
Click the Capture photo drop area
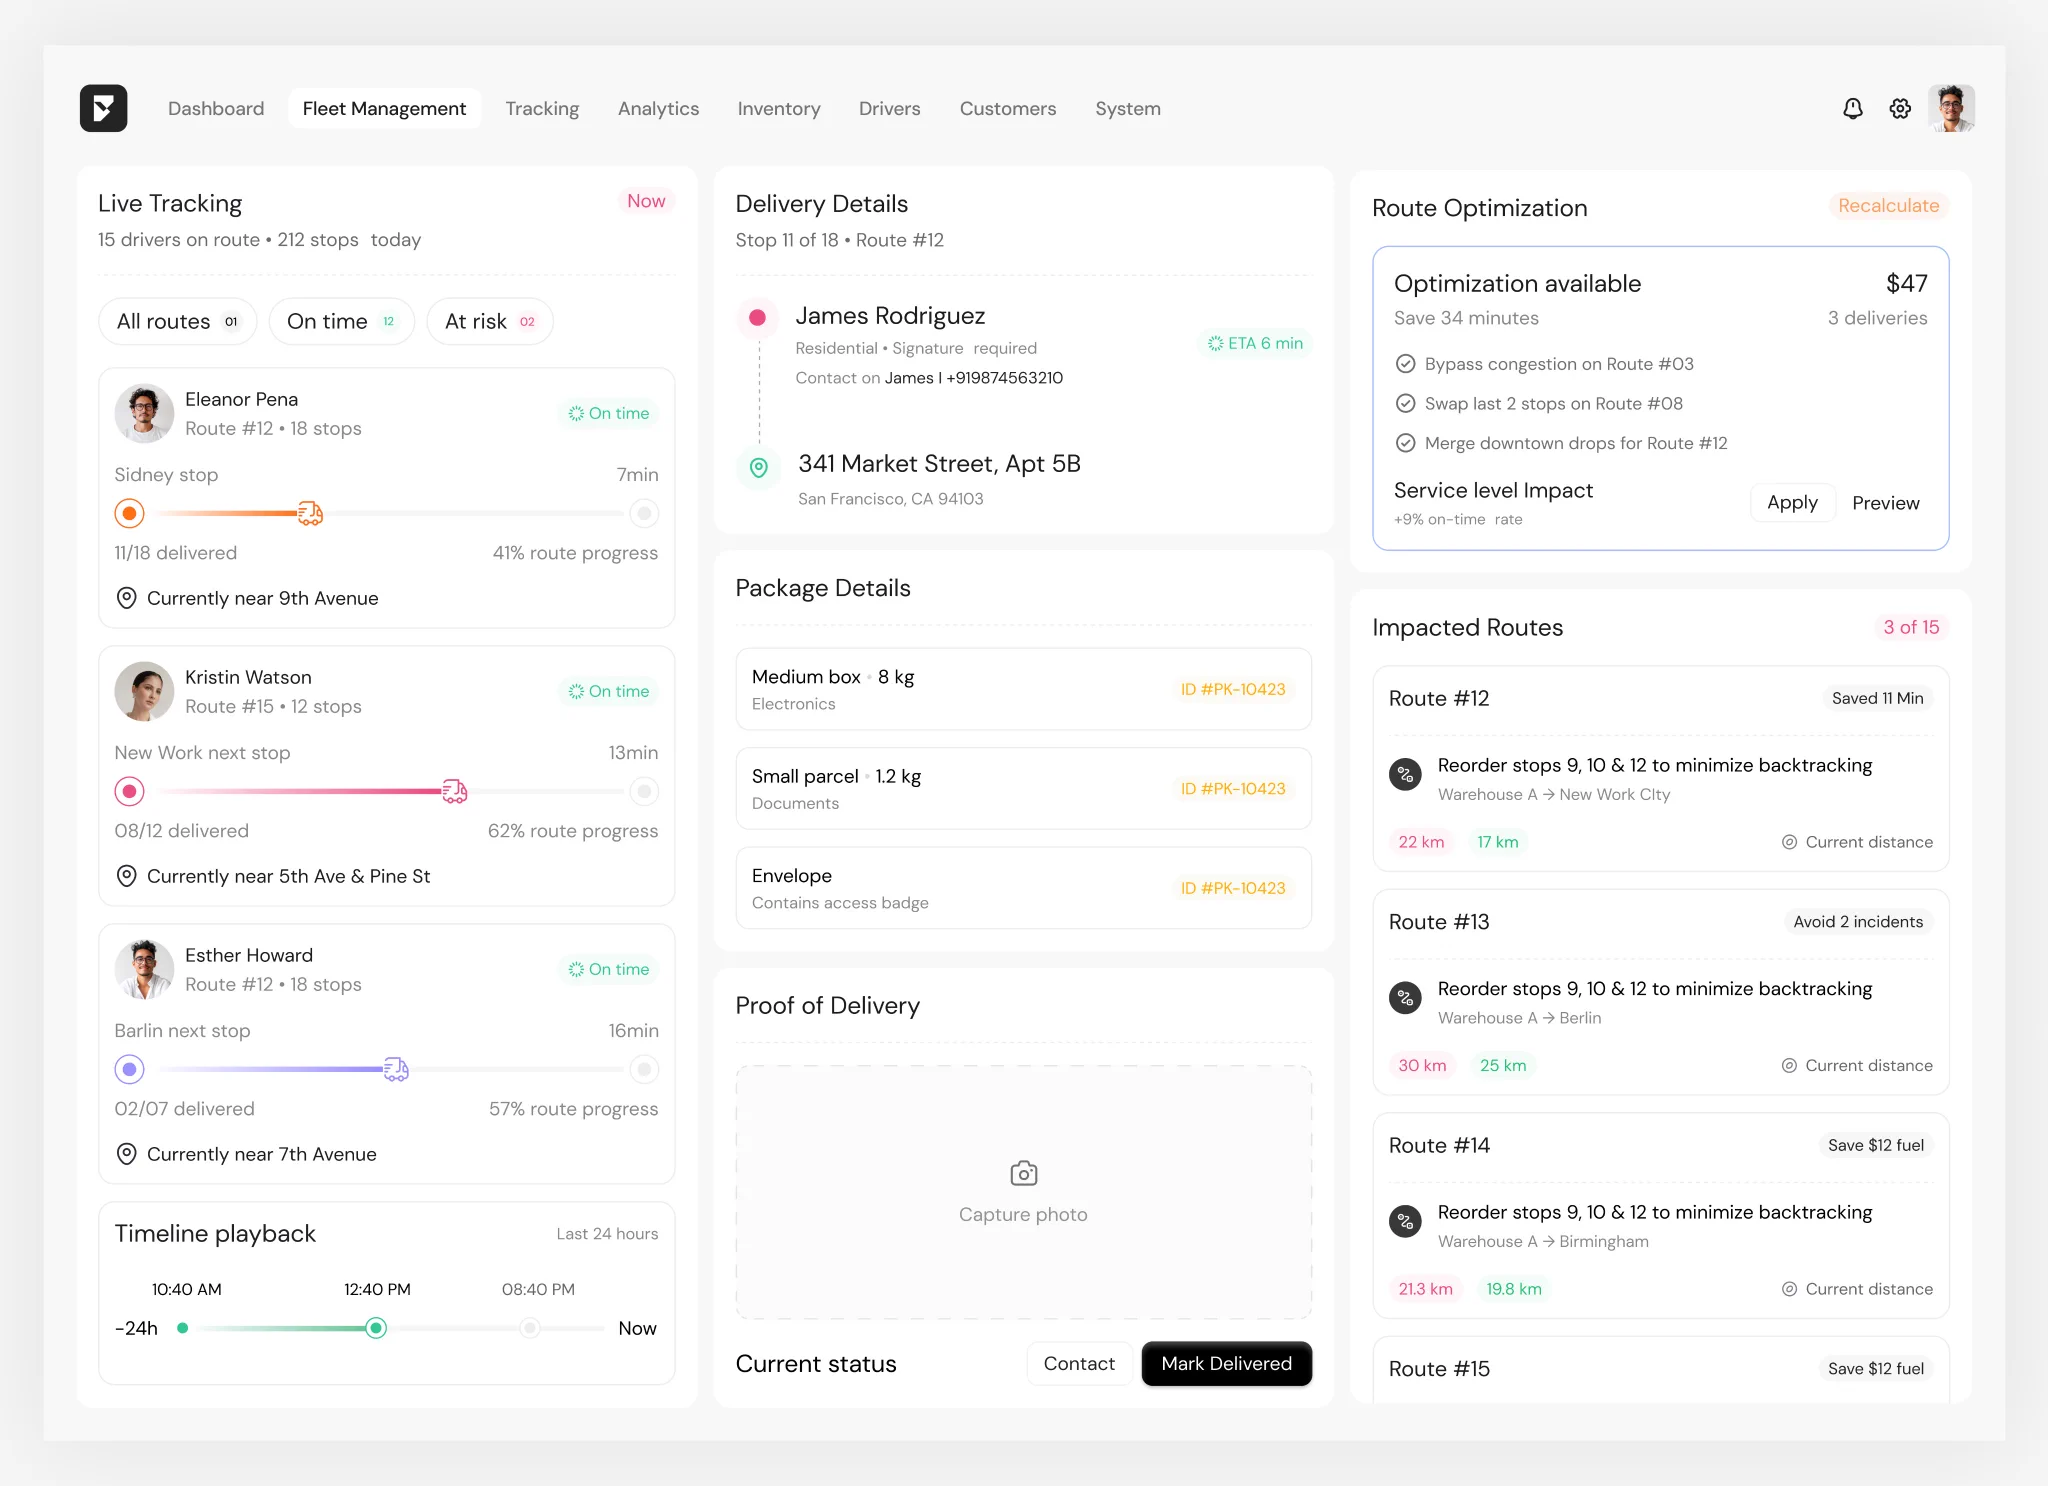coord(1023,1192)
